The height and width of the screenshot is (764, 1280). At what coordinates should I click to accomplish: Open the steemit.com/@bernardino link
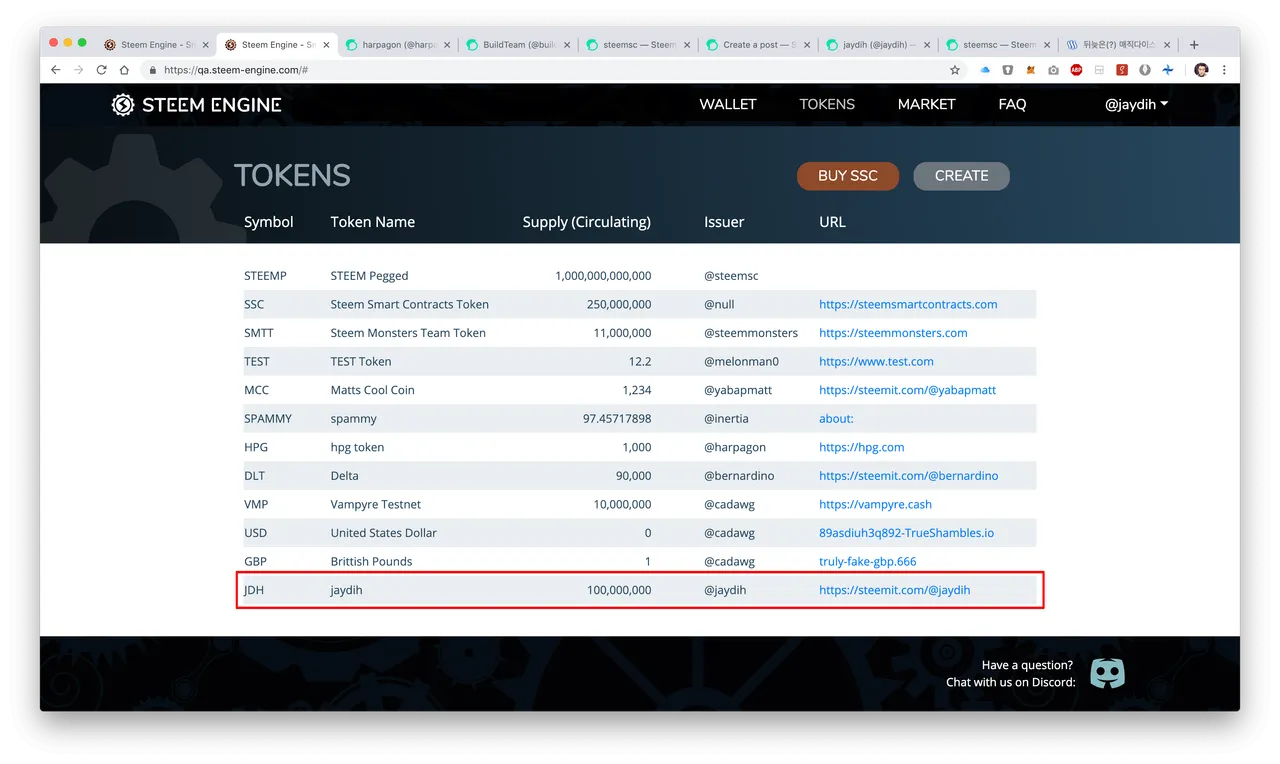click(x=908, y=476)
